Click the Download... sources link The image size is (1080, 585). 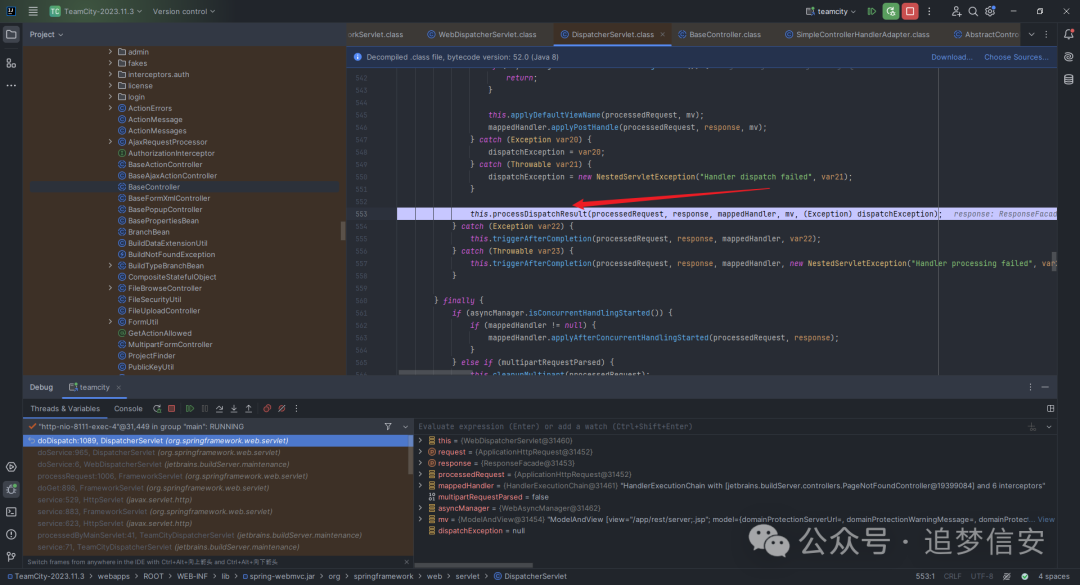coord(951,57)
